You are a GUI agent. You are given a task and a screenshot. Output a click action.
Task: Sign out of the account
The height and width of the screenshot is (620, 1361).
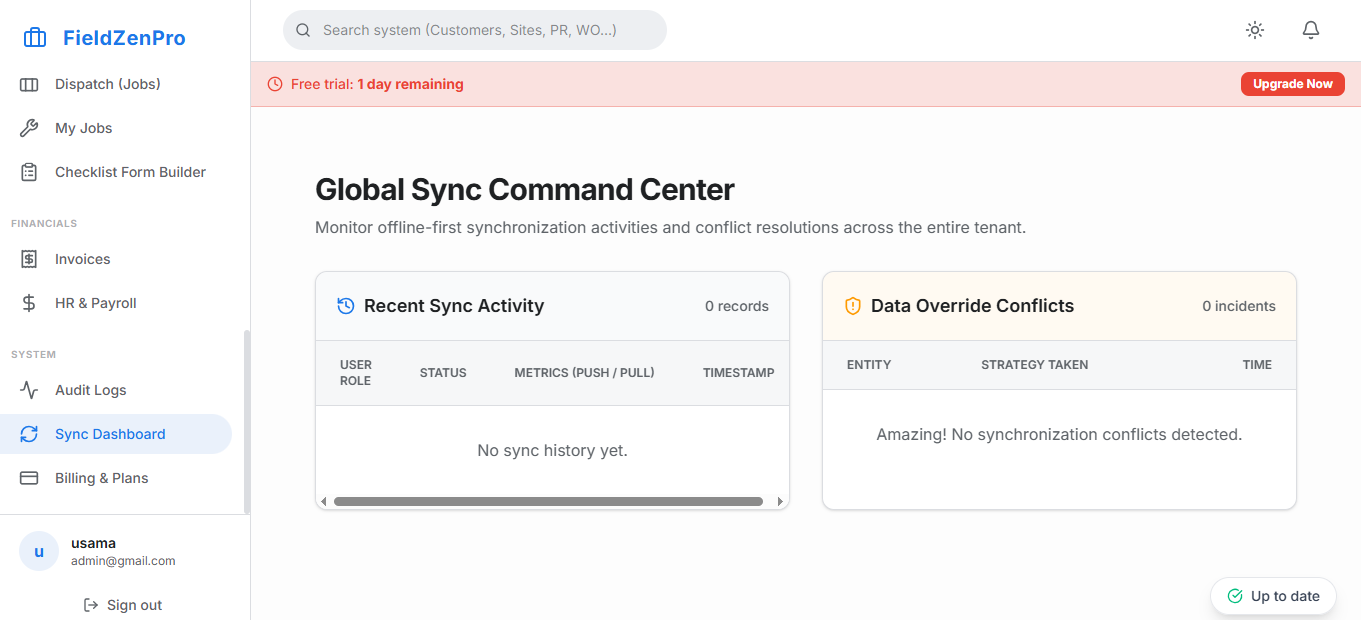click(x=123, y=605)
